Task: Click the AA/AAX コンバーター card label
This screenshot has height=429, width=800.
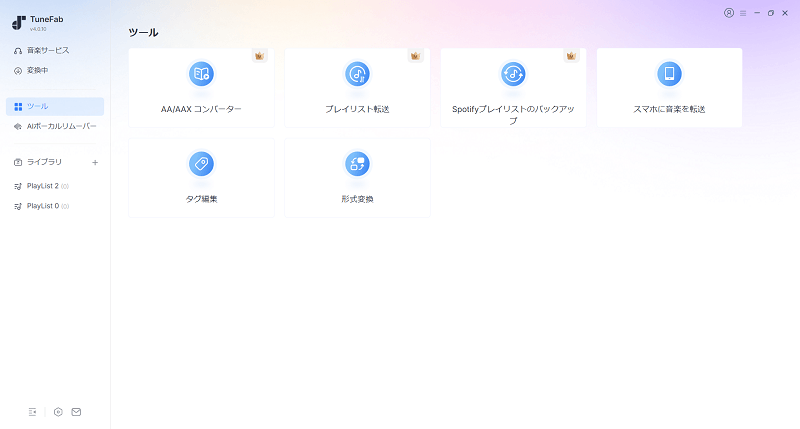Action: pyautogui.click(x=201, y=109)
